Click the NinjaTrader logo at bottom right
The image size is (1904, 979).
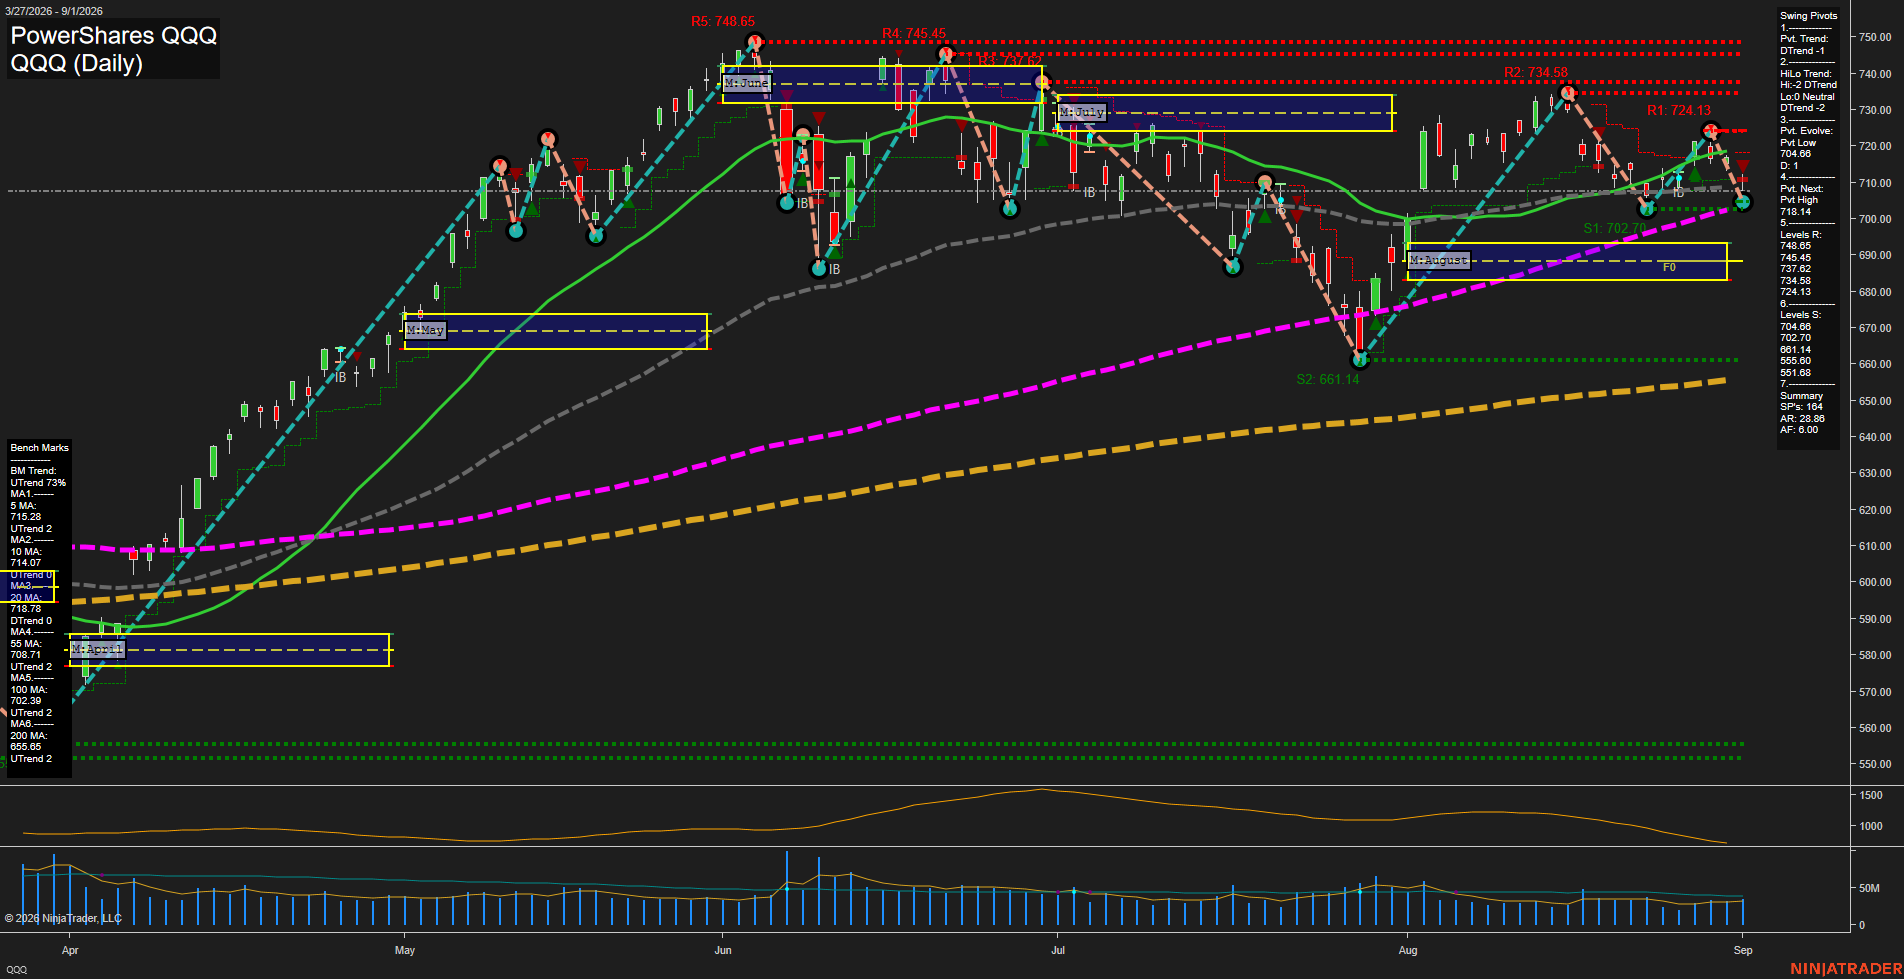[1844, 969]
